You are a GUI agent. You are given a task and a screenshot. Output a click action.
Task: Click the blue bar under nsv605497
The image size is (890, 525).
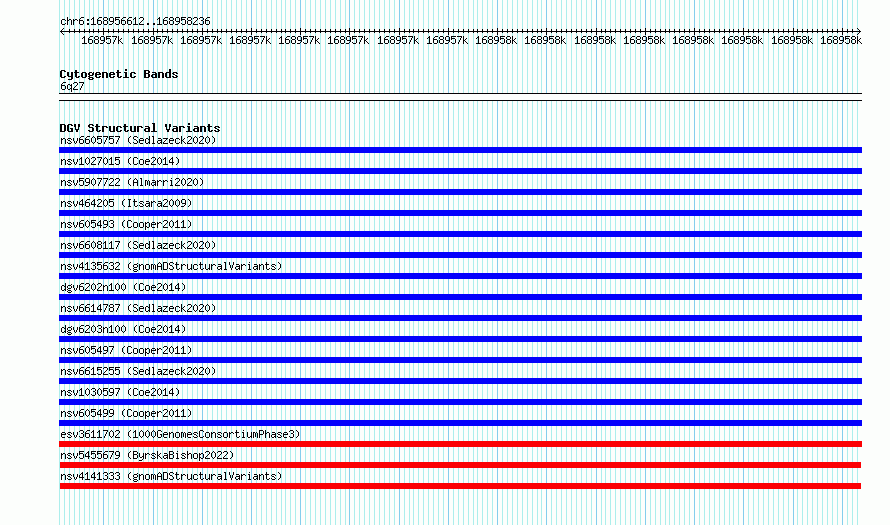tap(460, 360)
